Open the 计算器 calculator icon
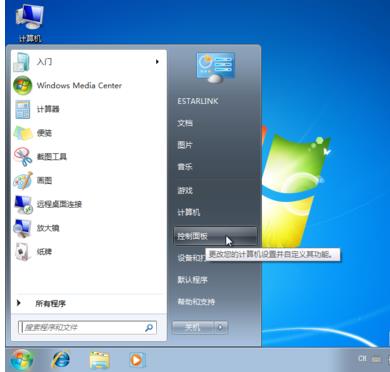Viewport: 390px width, 372px height. [x=23, y=109]
